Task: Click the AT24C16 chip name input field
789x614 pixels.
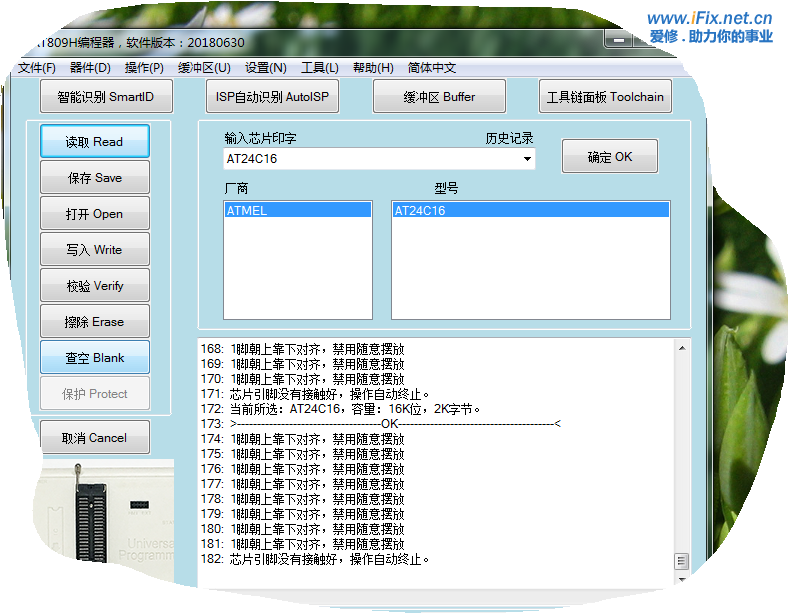Action: point(370,159)
